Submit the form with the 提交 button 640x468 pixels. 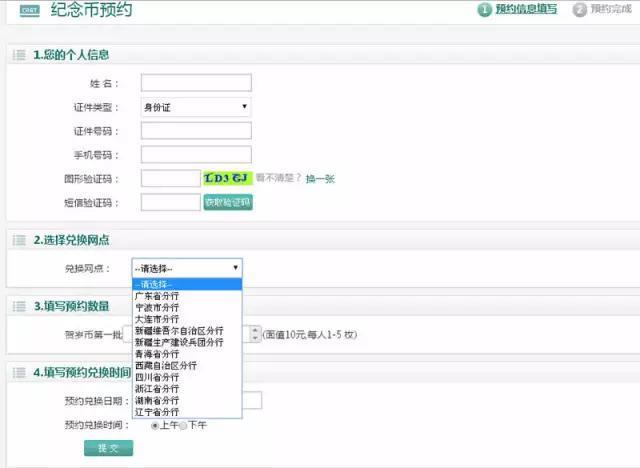point(108,448)
